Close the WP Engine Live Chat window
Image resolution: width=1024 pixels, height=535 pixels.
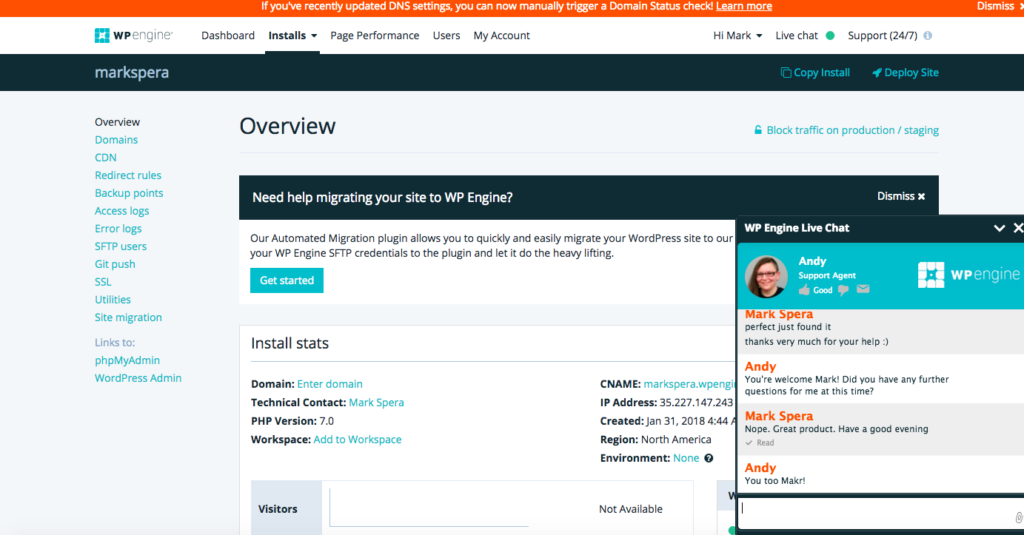pos(1017,227)
